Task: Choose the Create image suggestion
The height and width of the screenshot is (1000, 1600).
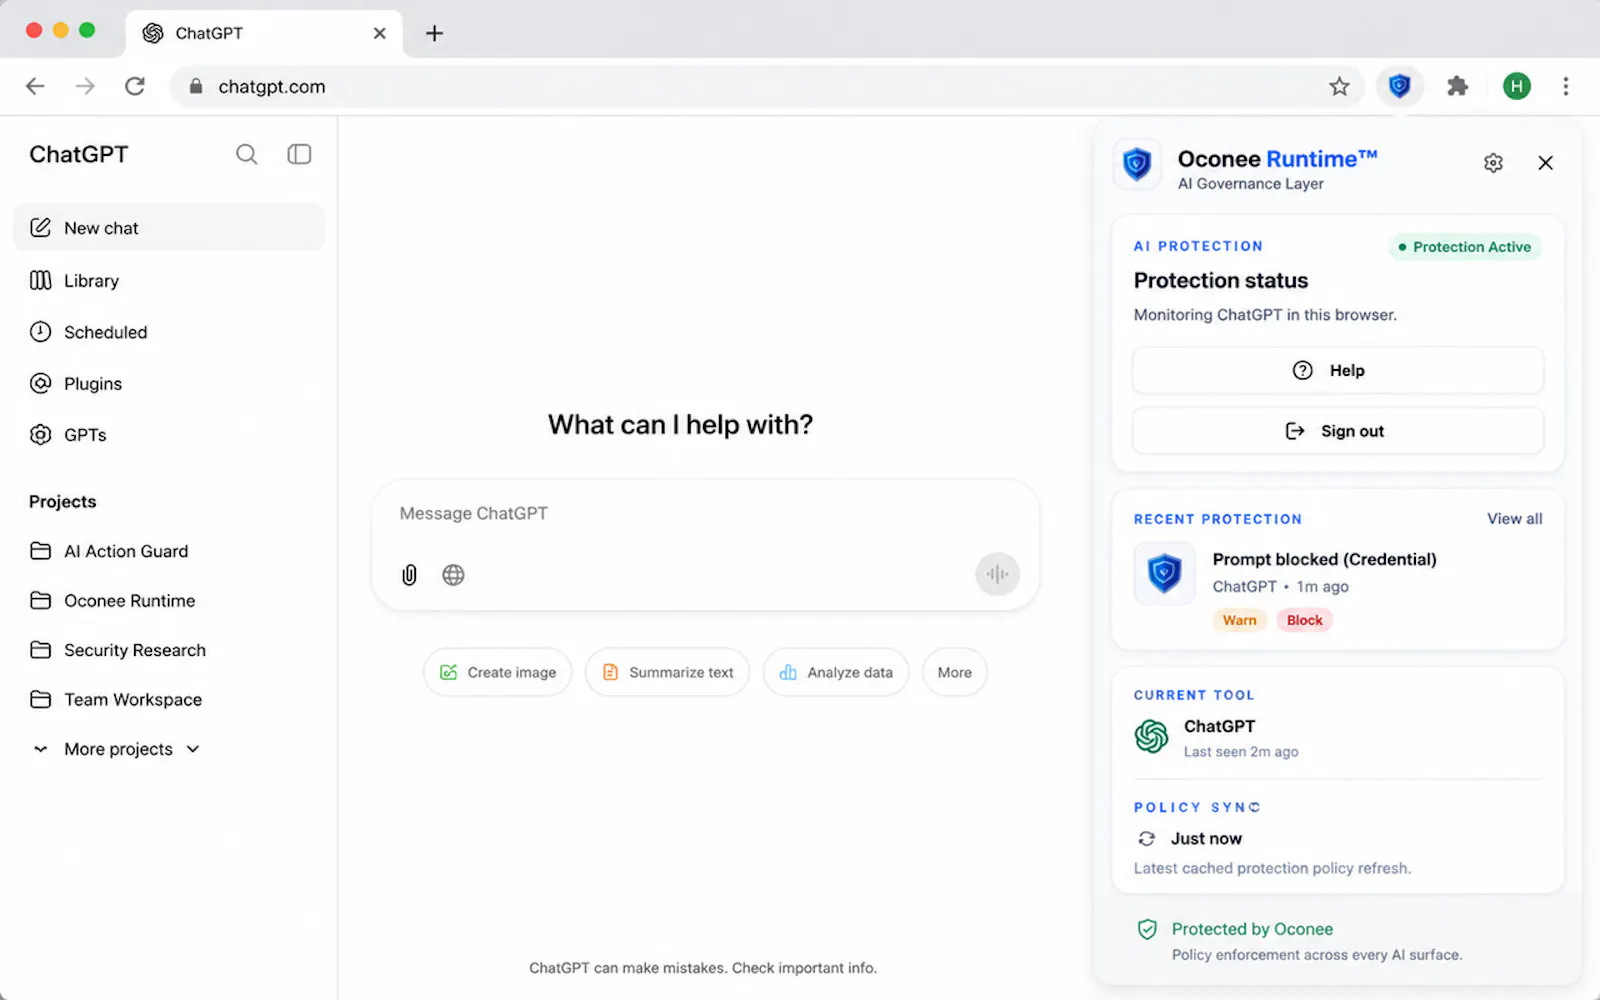Action: 497,673
